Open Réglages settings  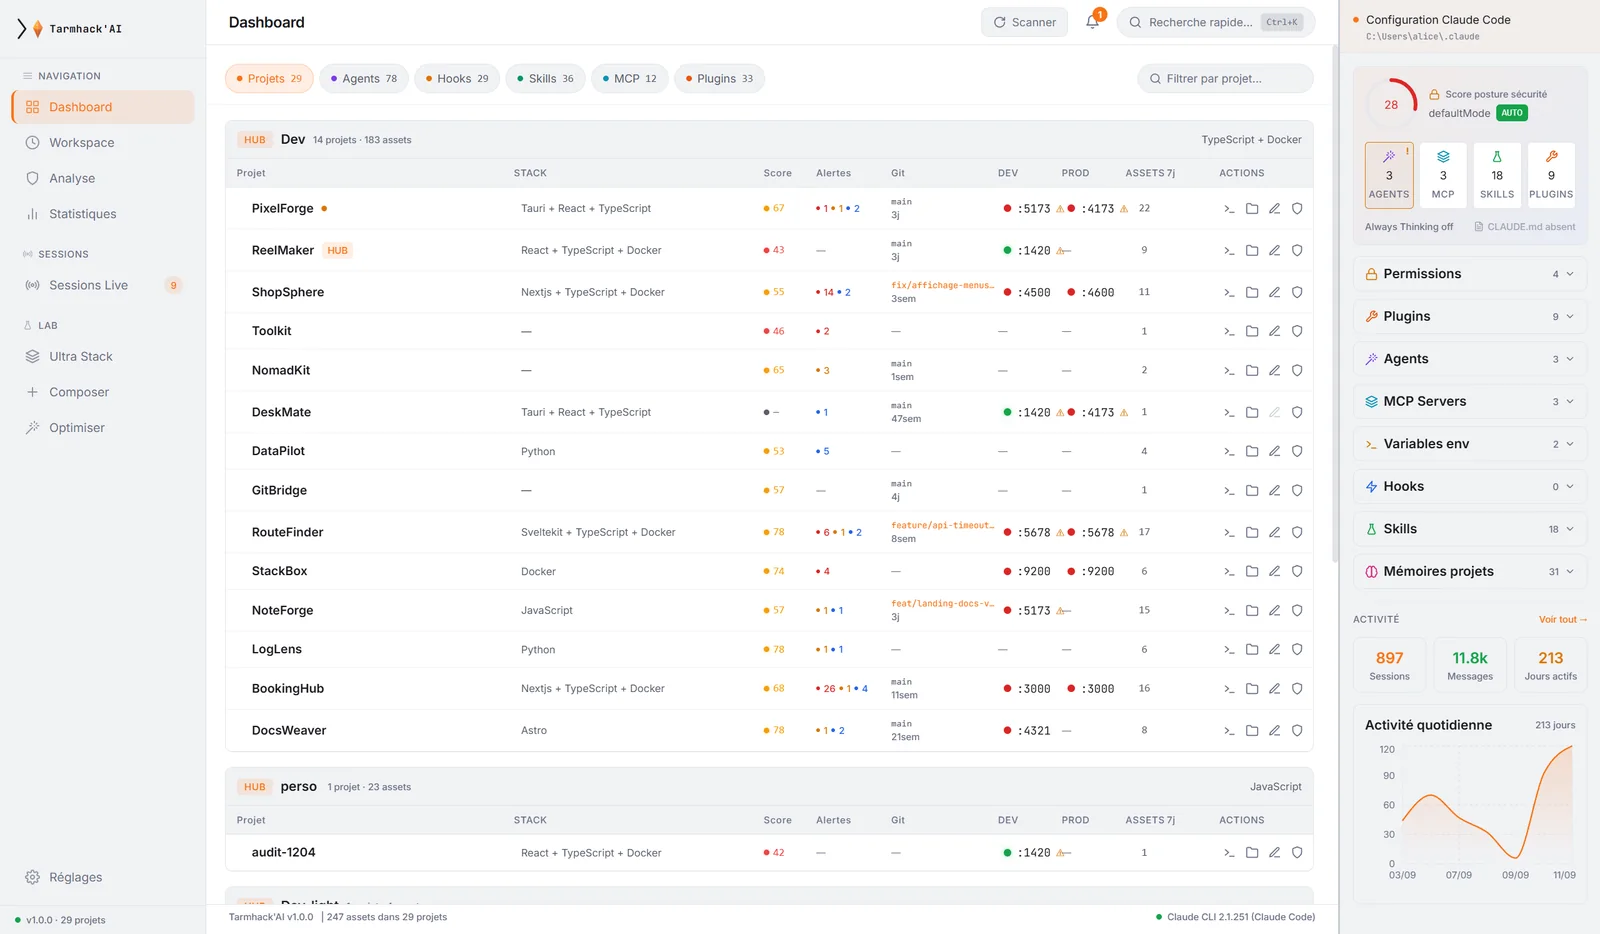[x=103, y=878]
